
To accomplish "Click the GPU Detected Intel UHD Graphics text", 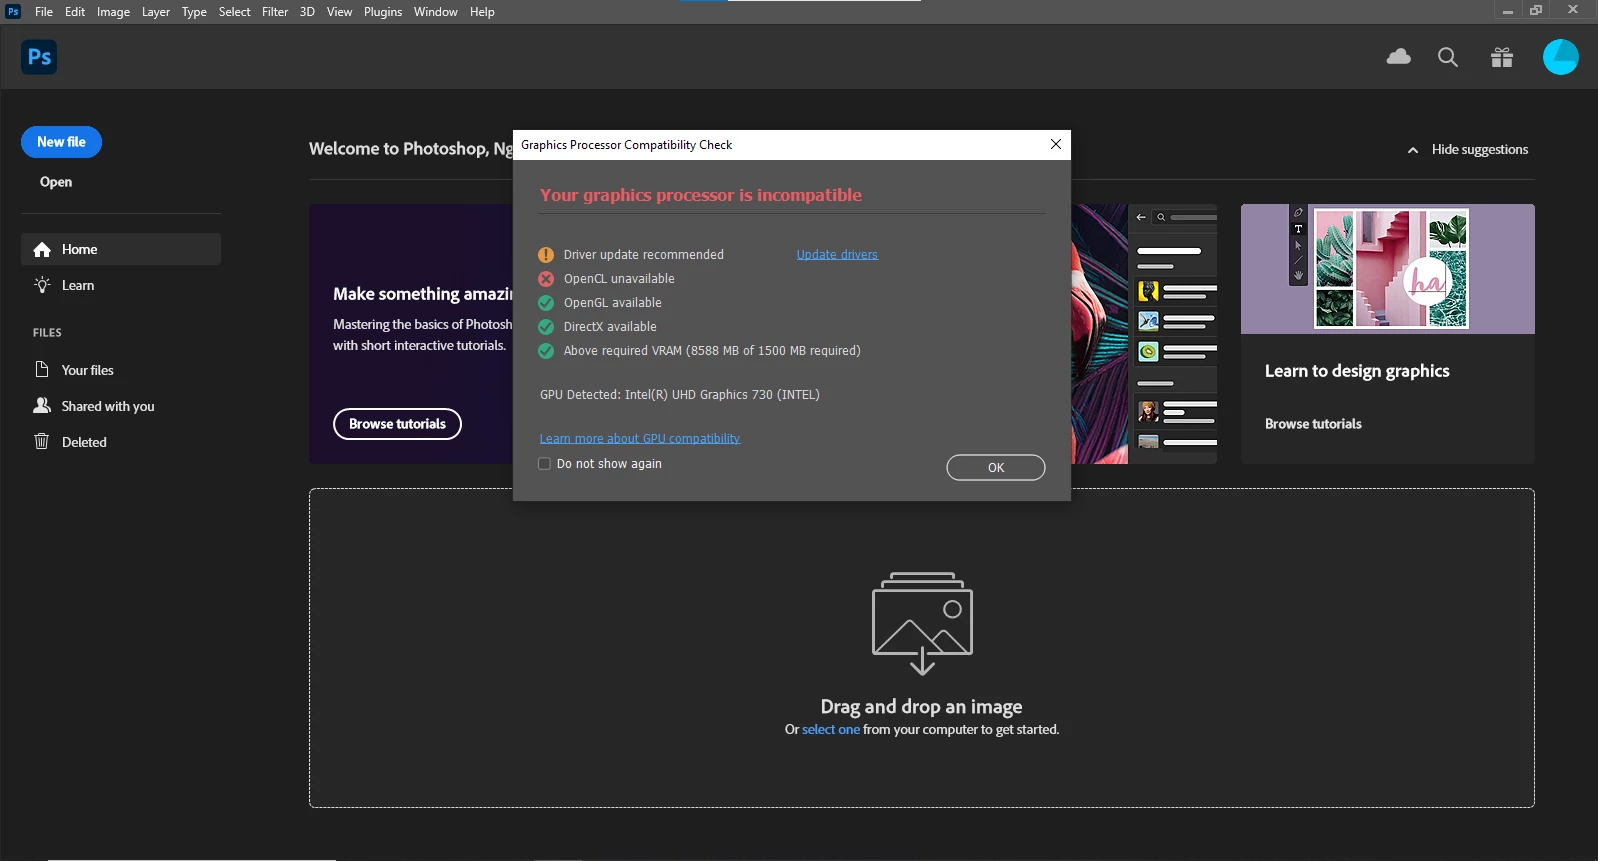I will click(x=680, y=395).
